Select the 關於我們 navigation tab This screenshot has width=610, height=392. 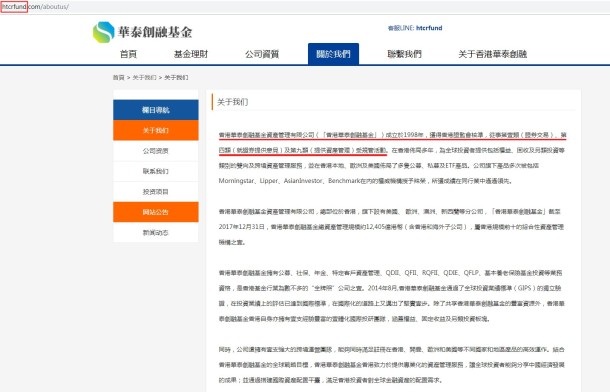pos(333,54)
